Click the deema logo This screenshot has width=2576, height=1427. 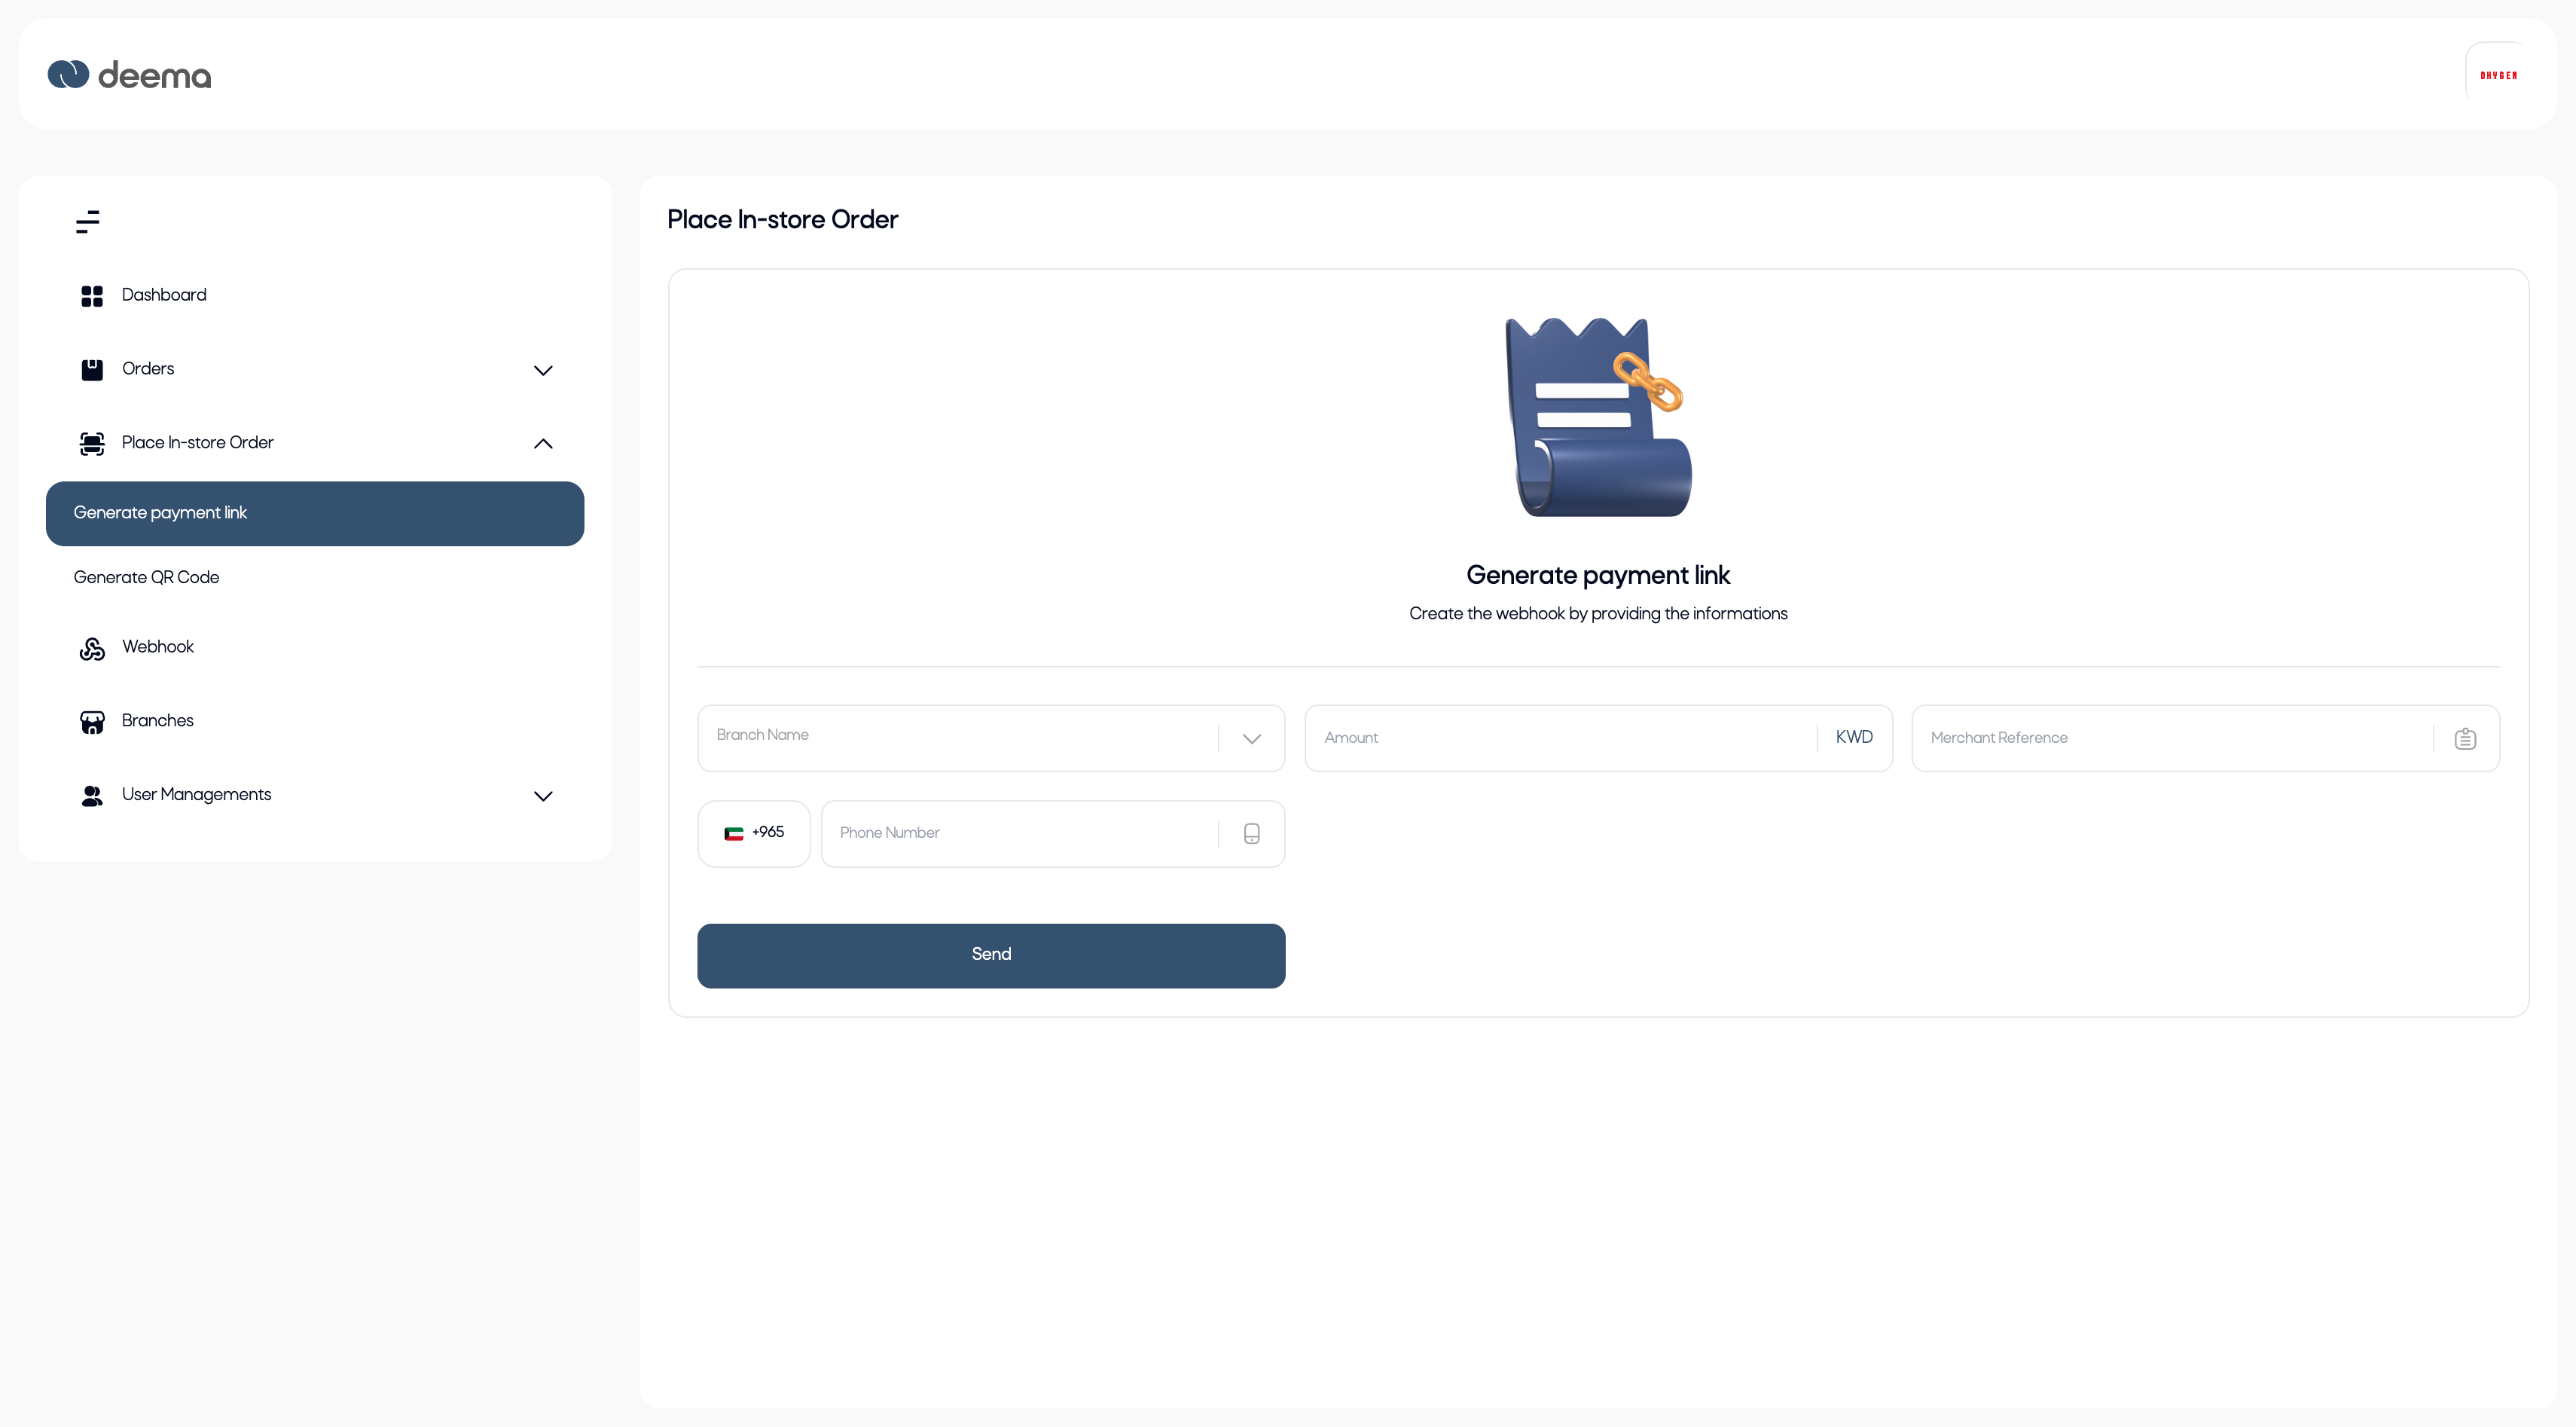coord(130,75)
